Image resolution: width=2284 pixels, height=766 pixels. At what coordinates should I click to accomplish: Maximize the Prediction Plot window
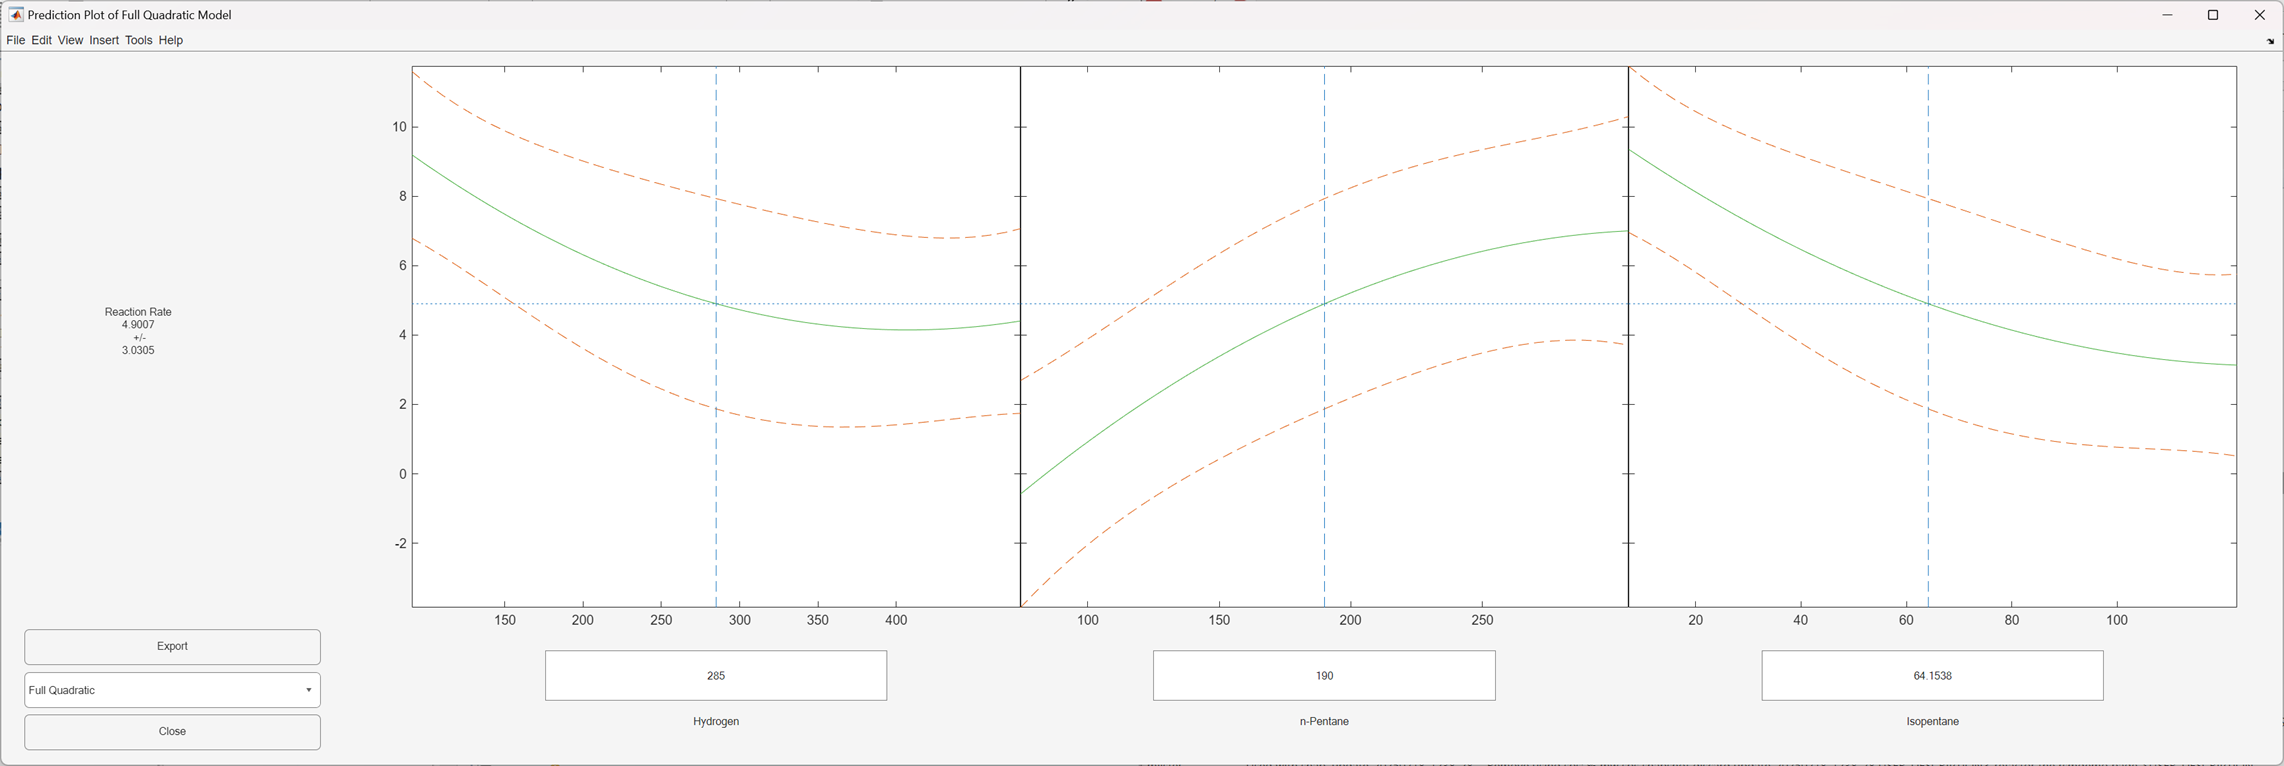tap(2213, 15)
